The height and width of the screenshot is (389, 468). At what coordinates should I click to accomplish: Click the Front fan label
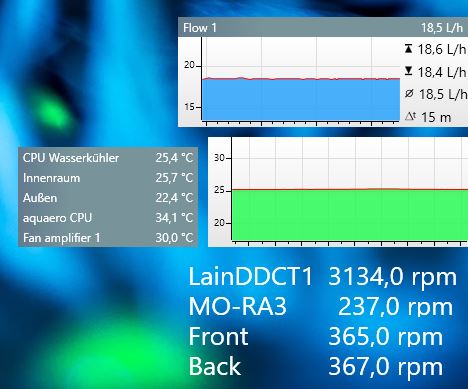tap(218, 337)
